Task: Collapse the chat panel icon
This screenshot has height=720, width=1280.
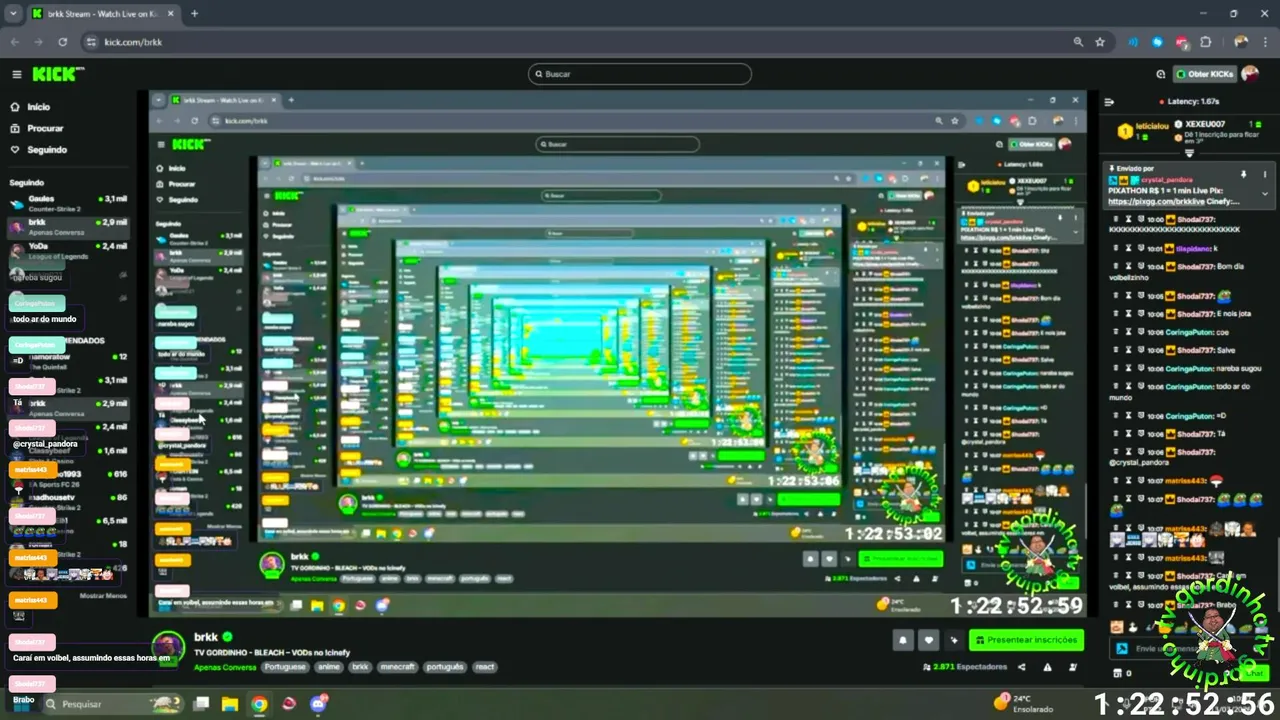Action: point(1109,102)
